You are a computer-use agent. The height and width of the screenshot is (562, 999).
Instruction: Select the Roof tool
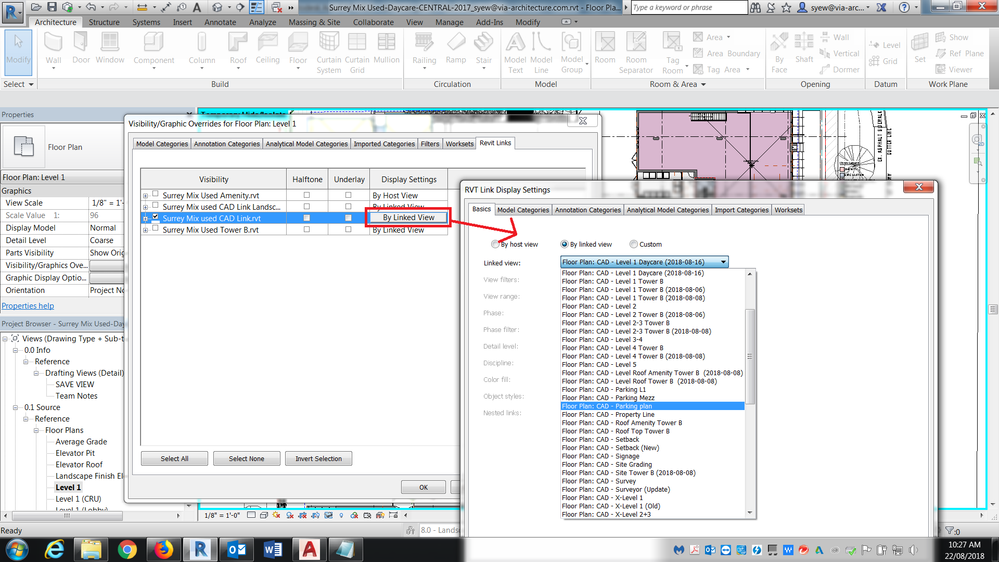click(238, 50)
